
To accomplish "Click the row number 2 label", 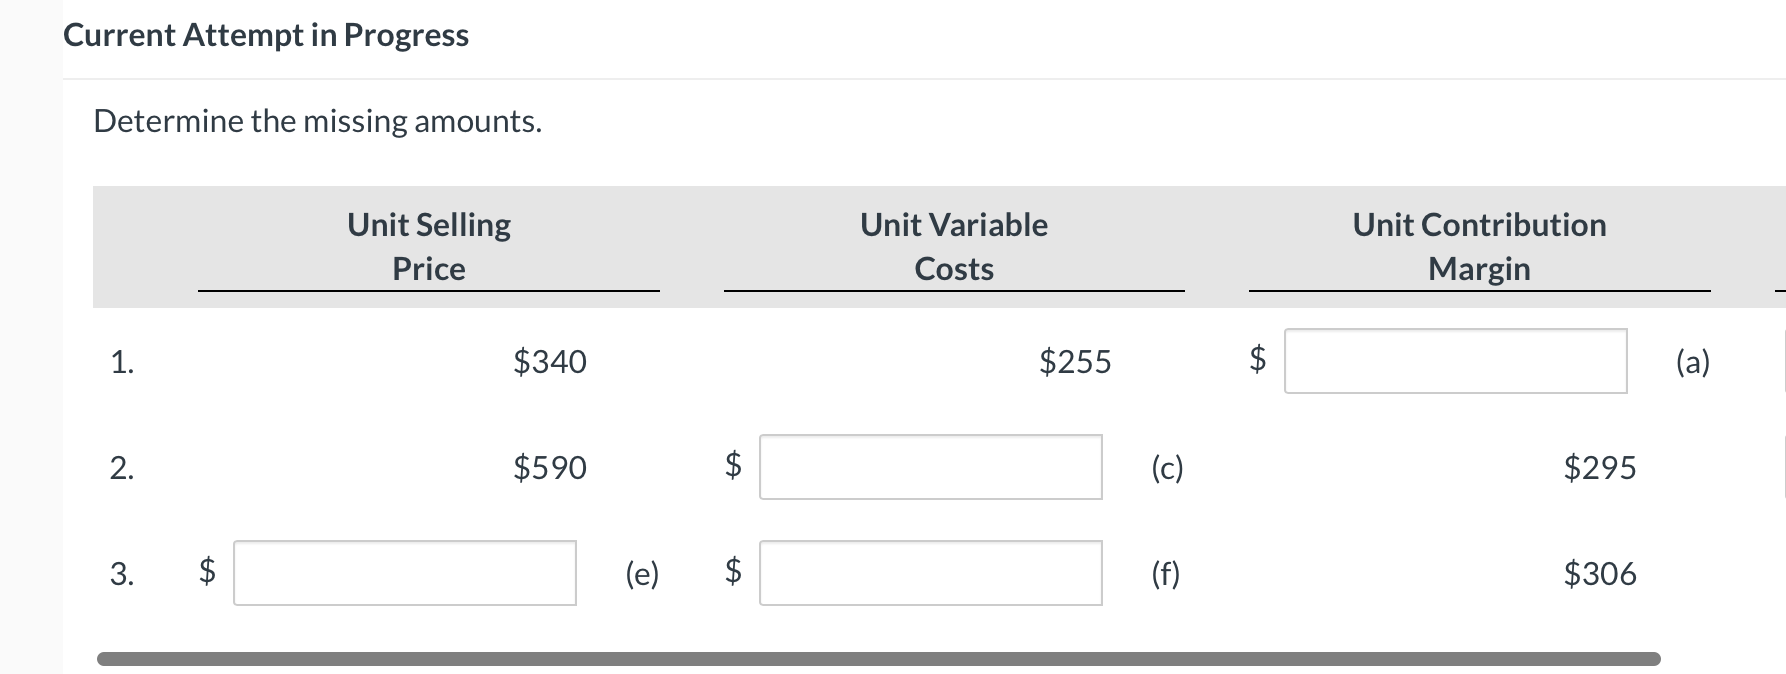I will pyautogui.click(x=124, y=467).
